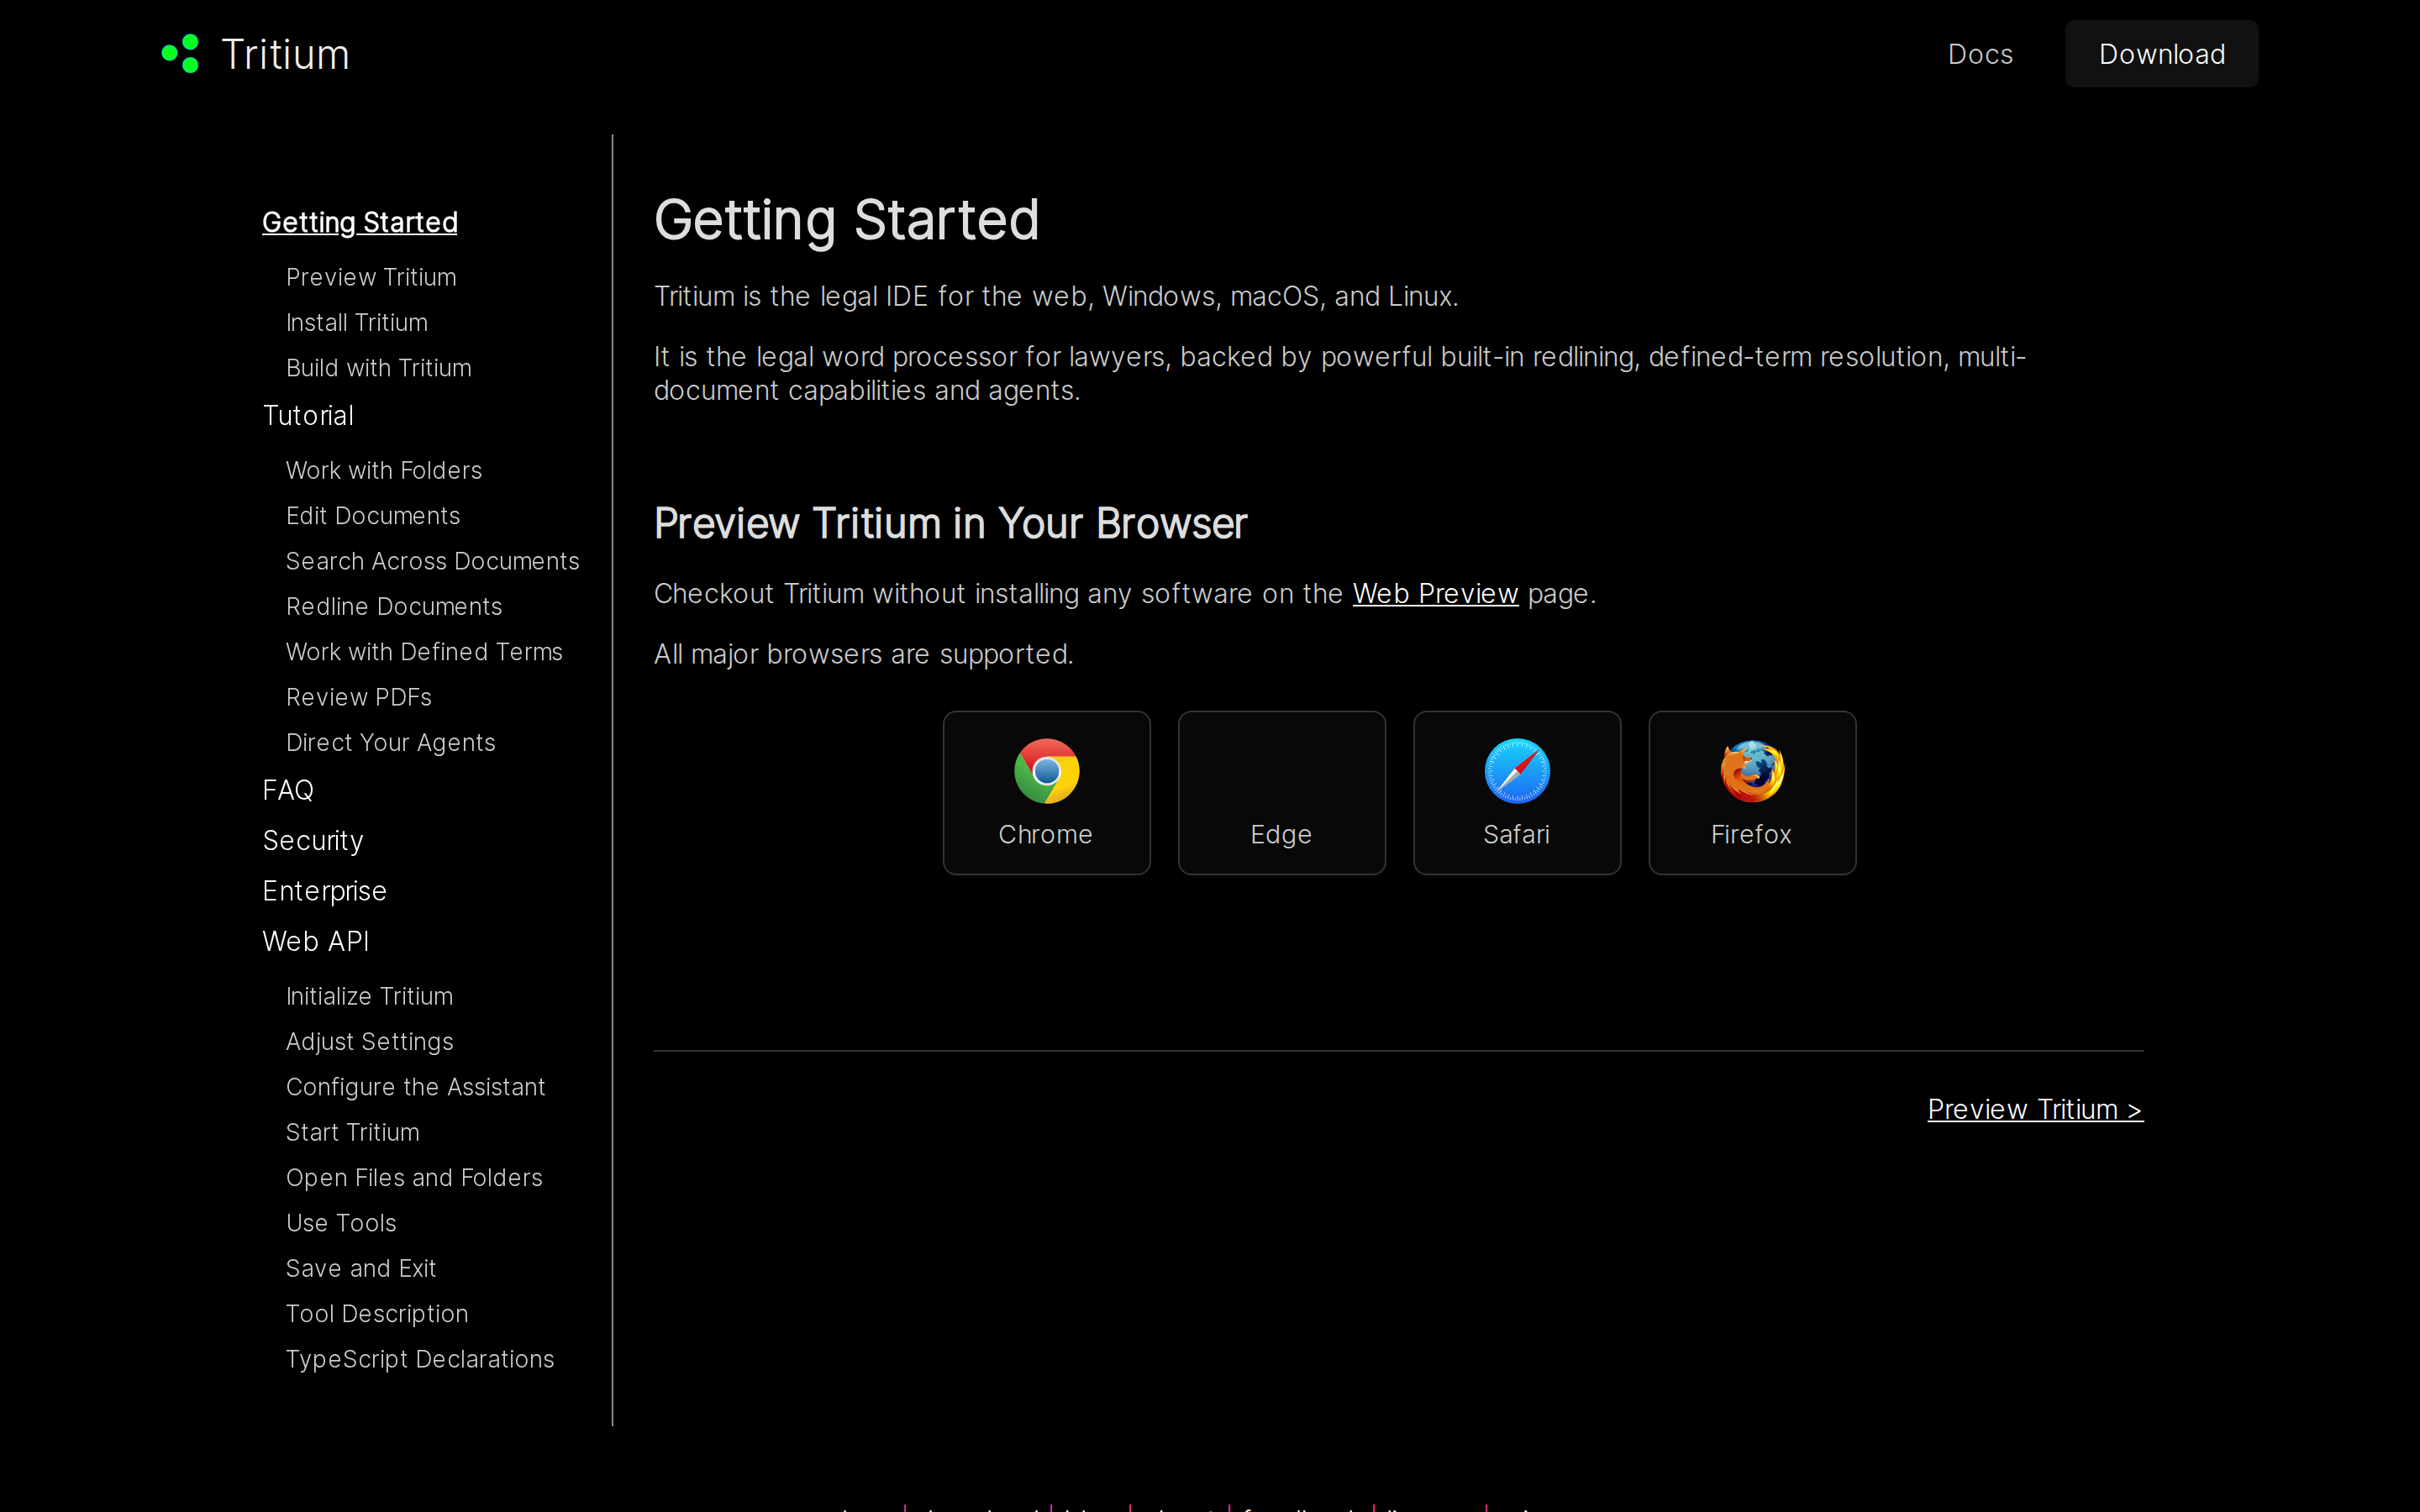This screenshot has height=1512, width=2420.
Task: Open the Edge browser card
Action: pyautogui.click(x=1281, y=793)
